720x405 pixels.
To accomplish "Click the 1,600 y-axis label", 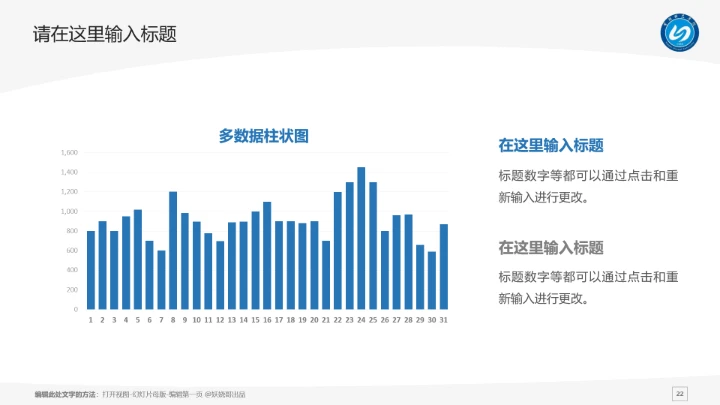I will (69, 152).
